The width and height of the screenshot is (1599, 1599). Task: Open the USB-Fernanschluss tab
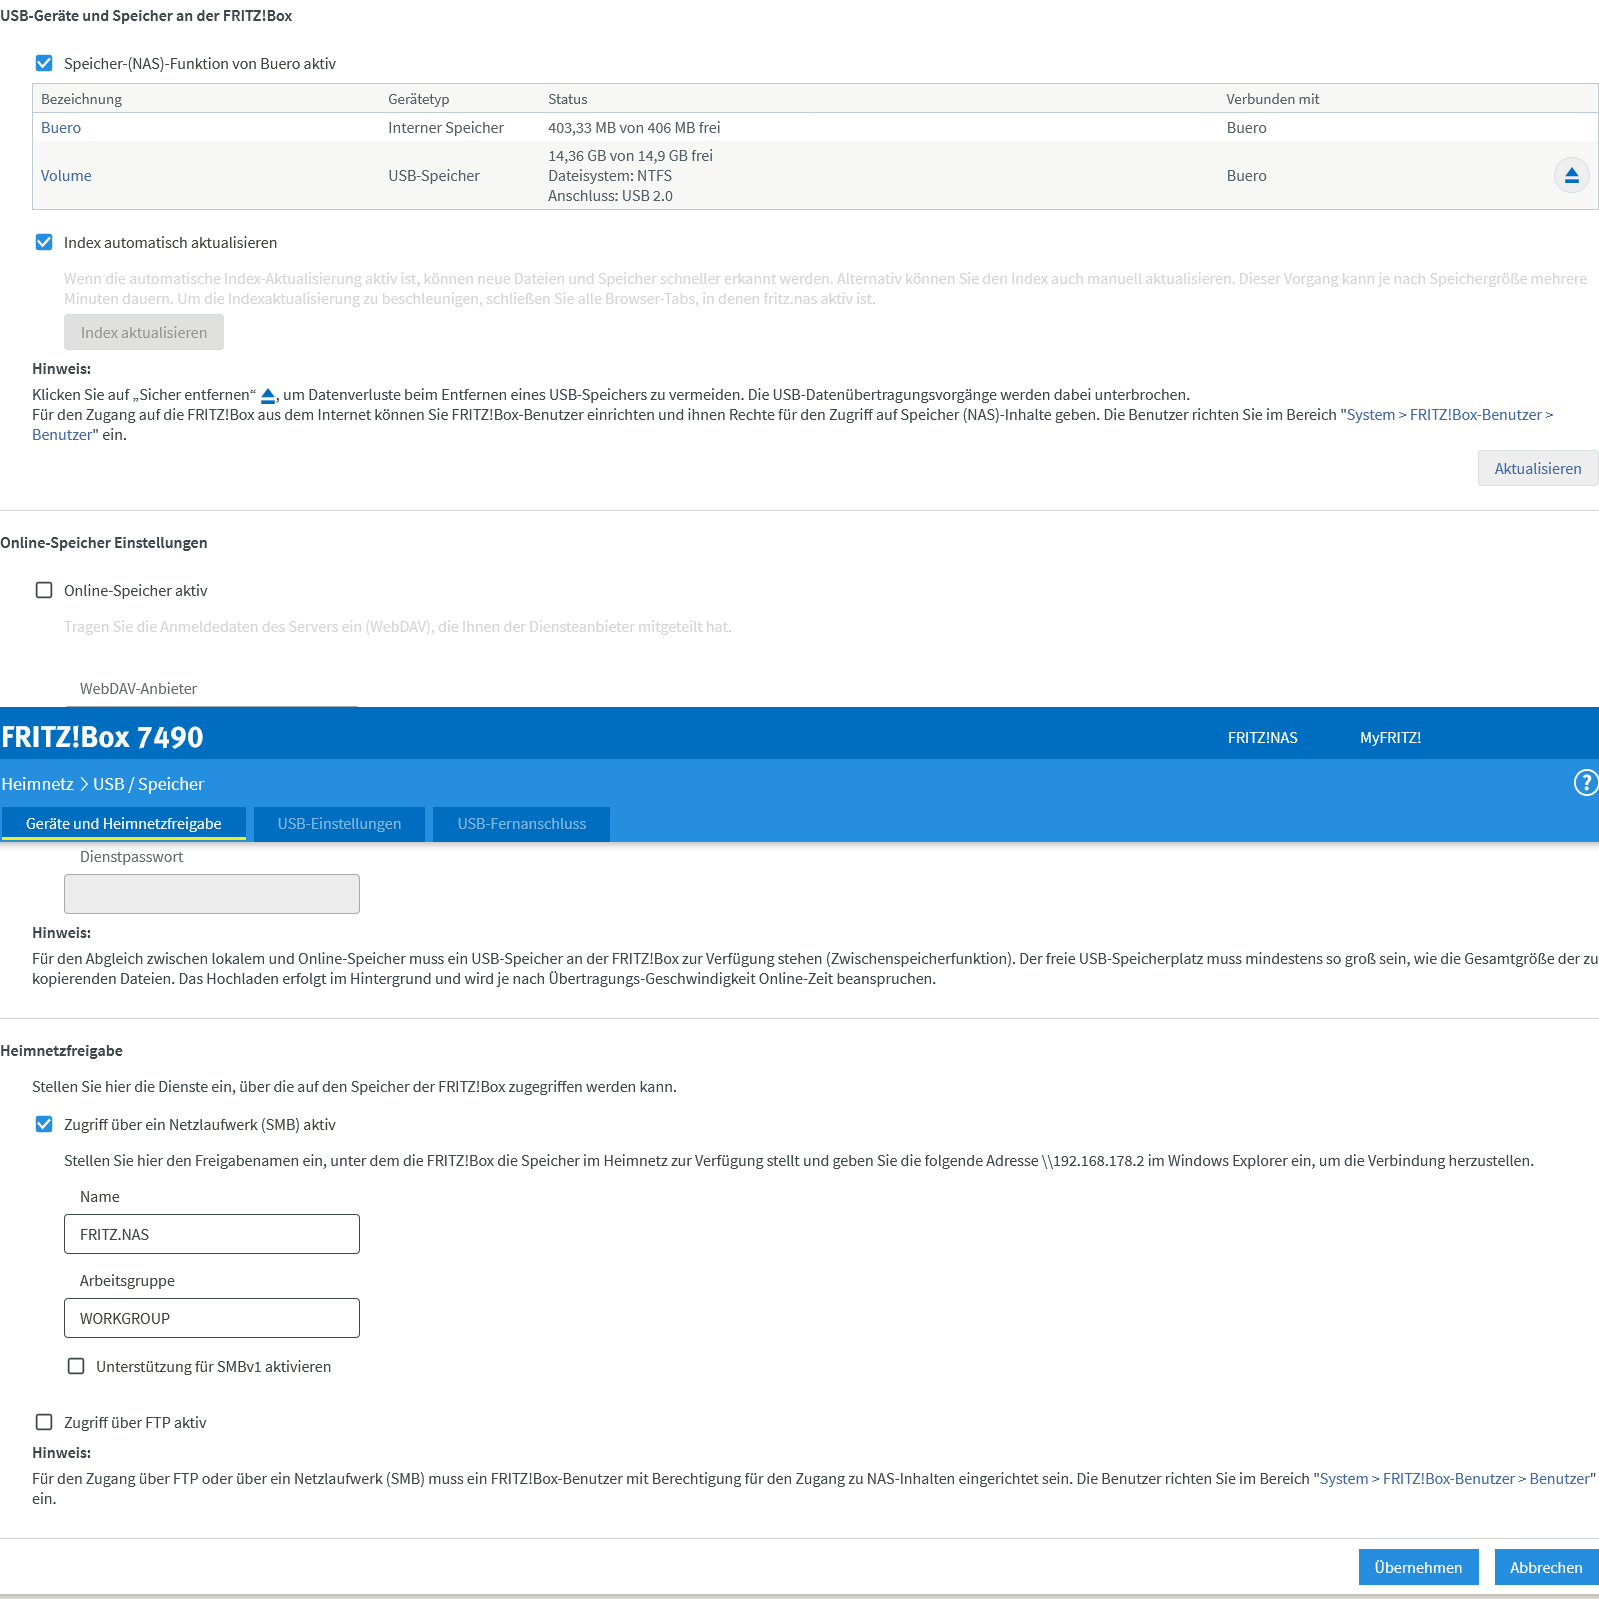522,823
